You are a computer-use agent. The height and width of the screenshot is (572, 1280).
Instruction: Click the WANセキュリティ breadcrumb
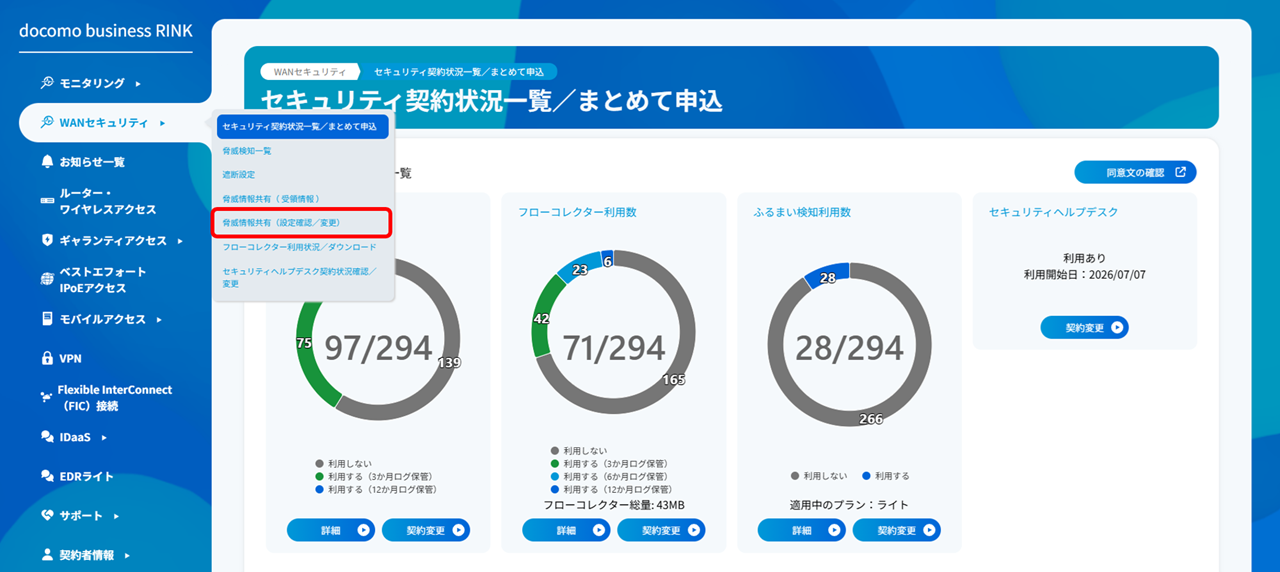[x=310, y=72]
